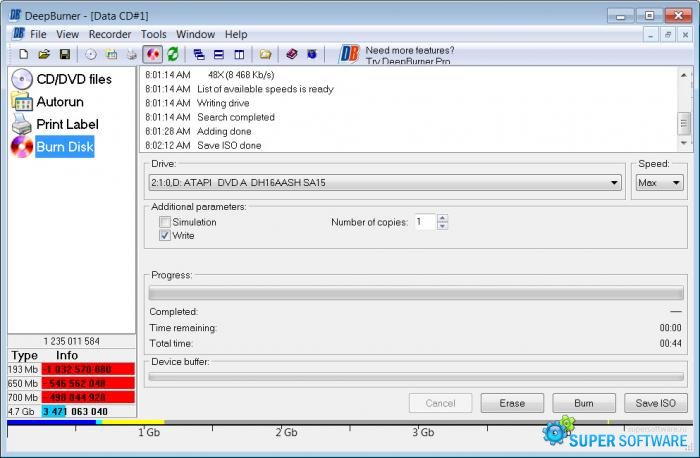Open the Help menu
This screenshot has width=700, height=458.
click(236, 34)
